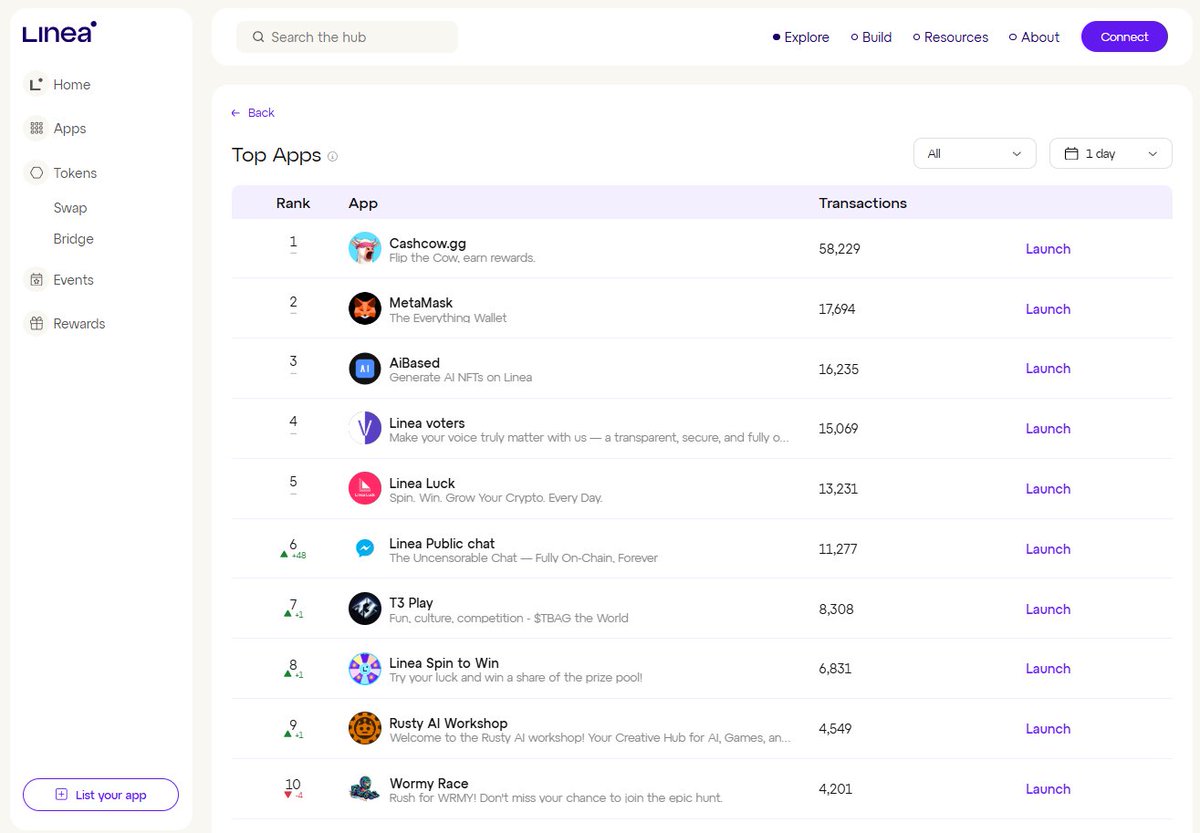Click the Back link above Top Apps
The height and width of the screenshot is (833, 1200).
tap(252, 112)
